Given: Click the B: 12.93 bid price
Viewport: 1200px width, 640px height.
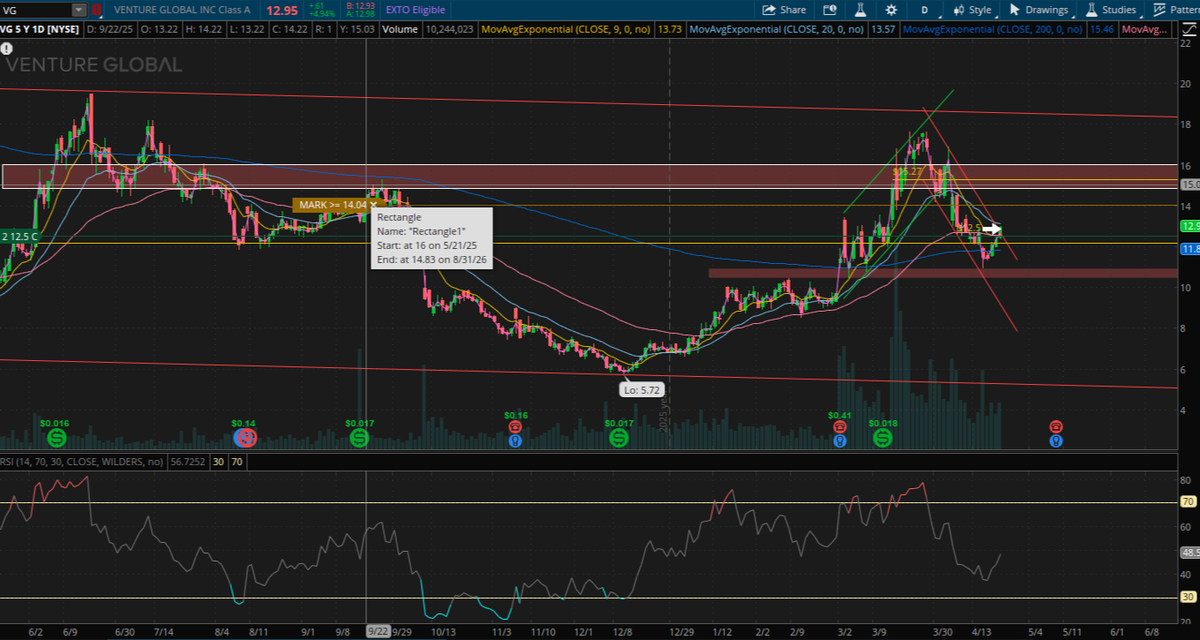Looking at the screenshot, I should click(x=359, y=6).
